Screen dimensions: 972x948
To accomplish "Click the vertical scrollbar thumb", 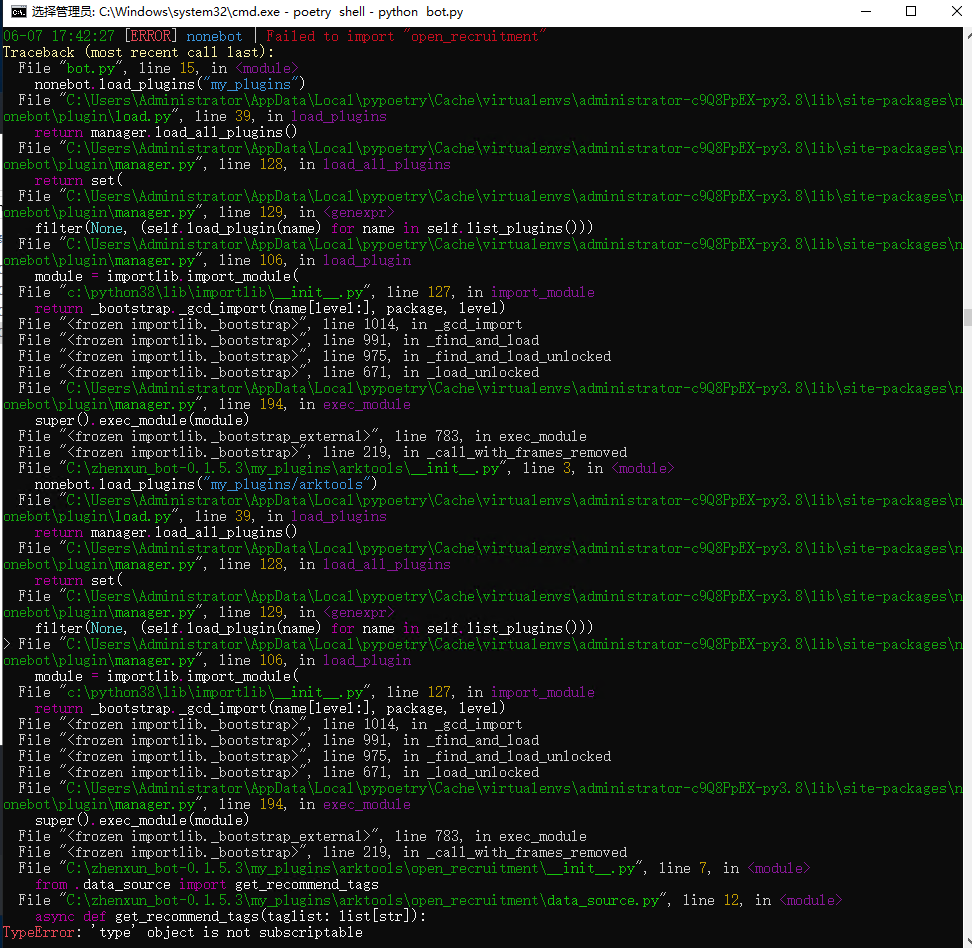I will 968,316.
